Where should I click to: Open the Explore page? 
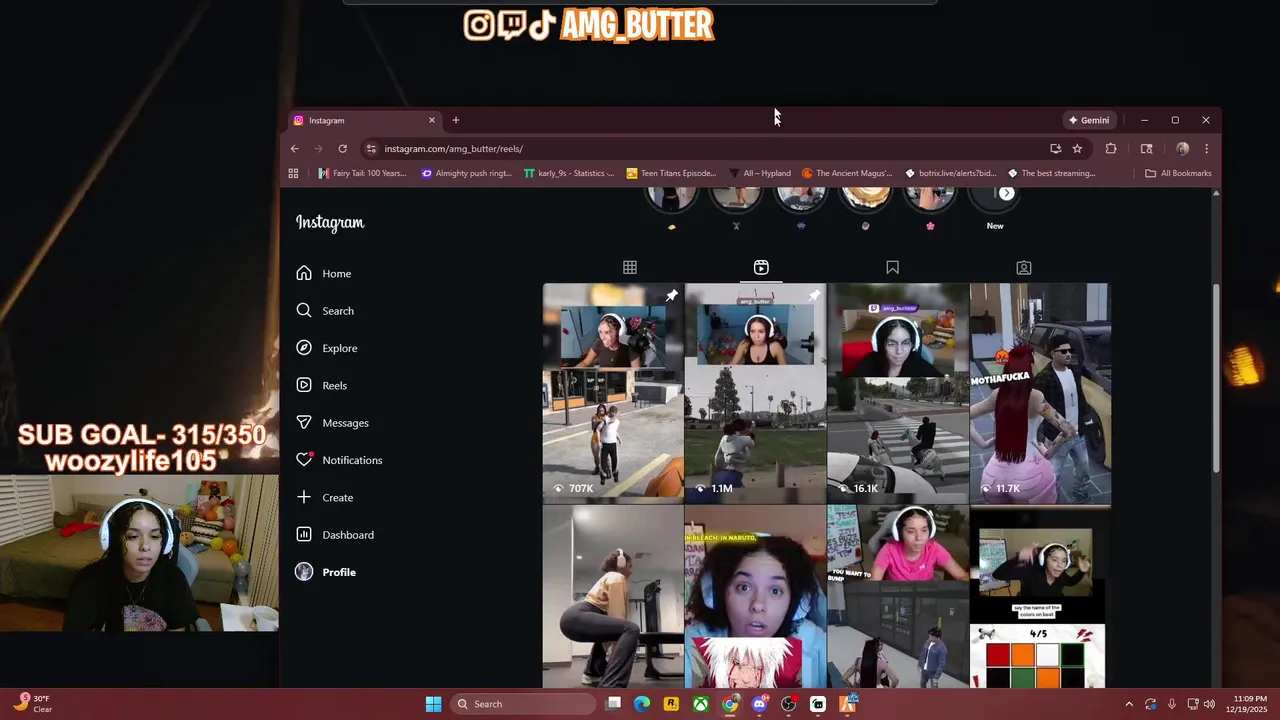(x=327, y=348)
